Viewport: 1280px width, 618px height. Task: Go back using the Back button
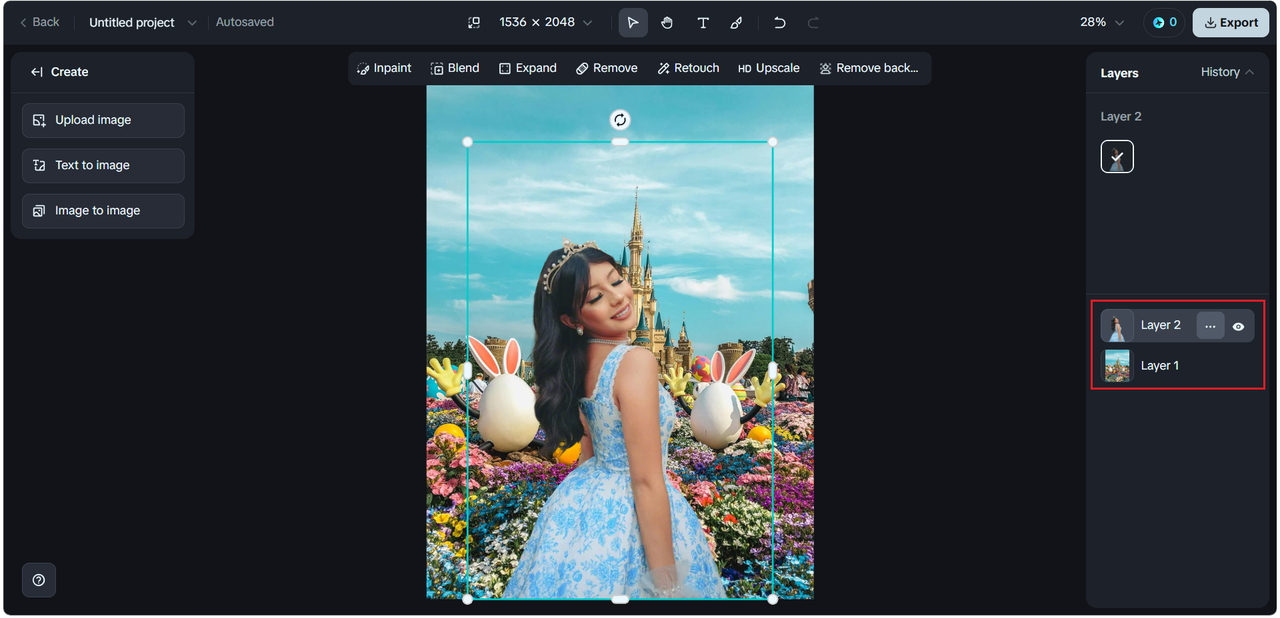[x=40, y=22]
